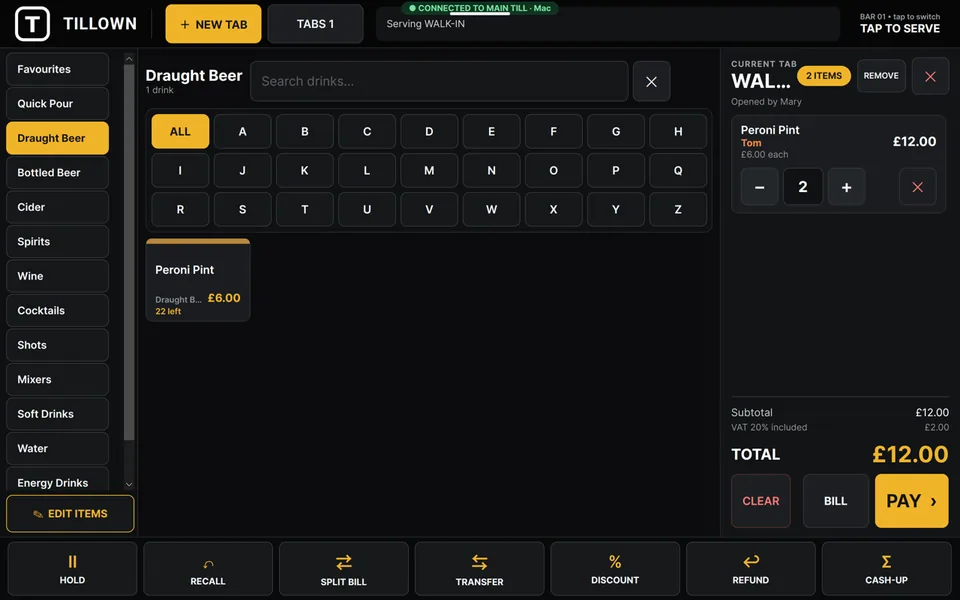The image size is (960, 600).
Task: Create a New Tab
Action: 213,24
